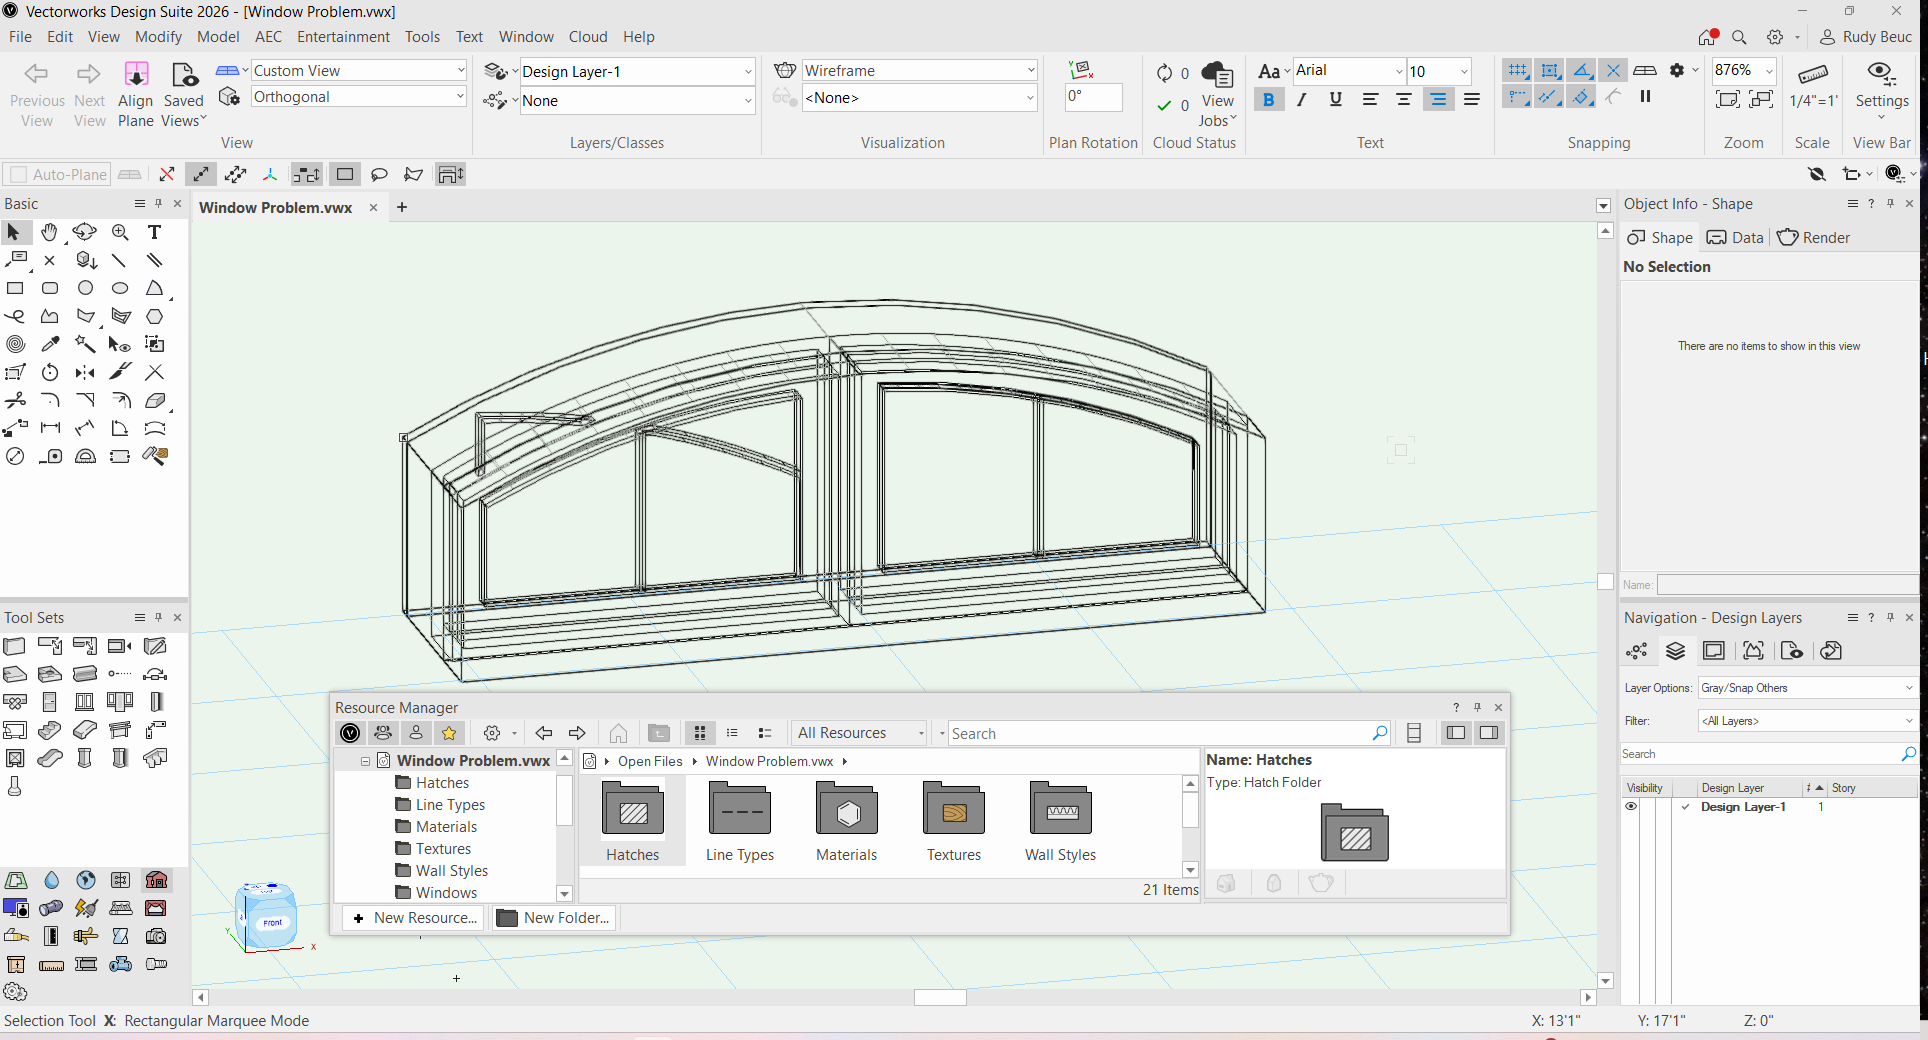1928x1040 pixels.
Task: Open the Saved Views icon
Action: point(184,75)
